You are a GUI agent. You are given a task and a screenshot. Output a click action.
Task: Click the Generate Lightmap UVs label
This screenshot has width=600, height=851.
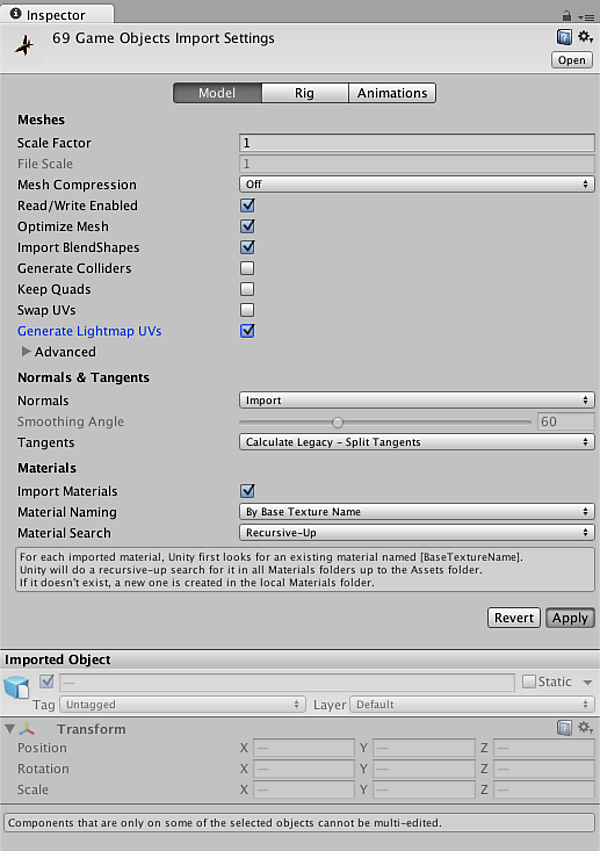coord(90,331)
